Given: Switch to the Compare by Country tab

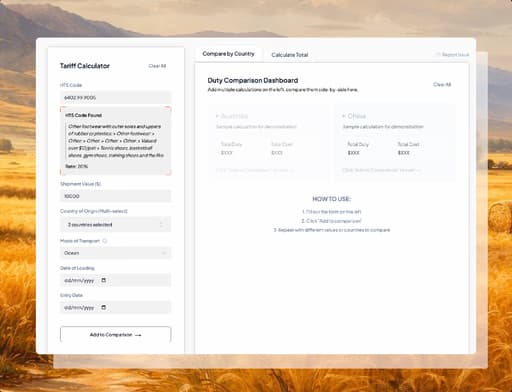Looking at the screenshot, I should [228, 54].
